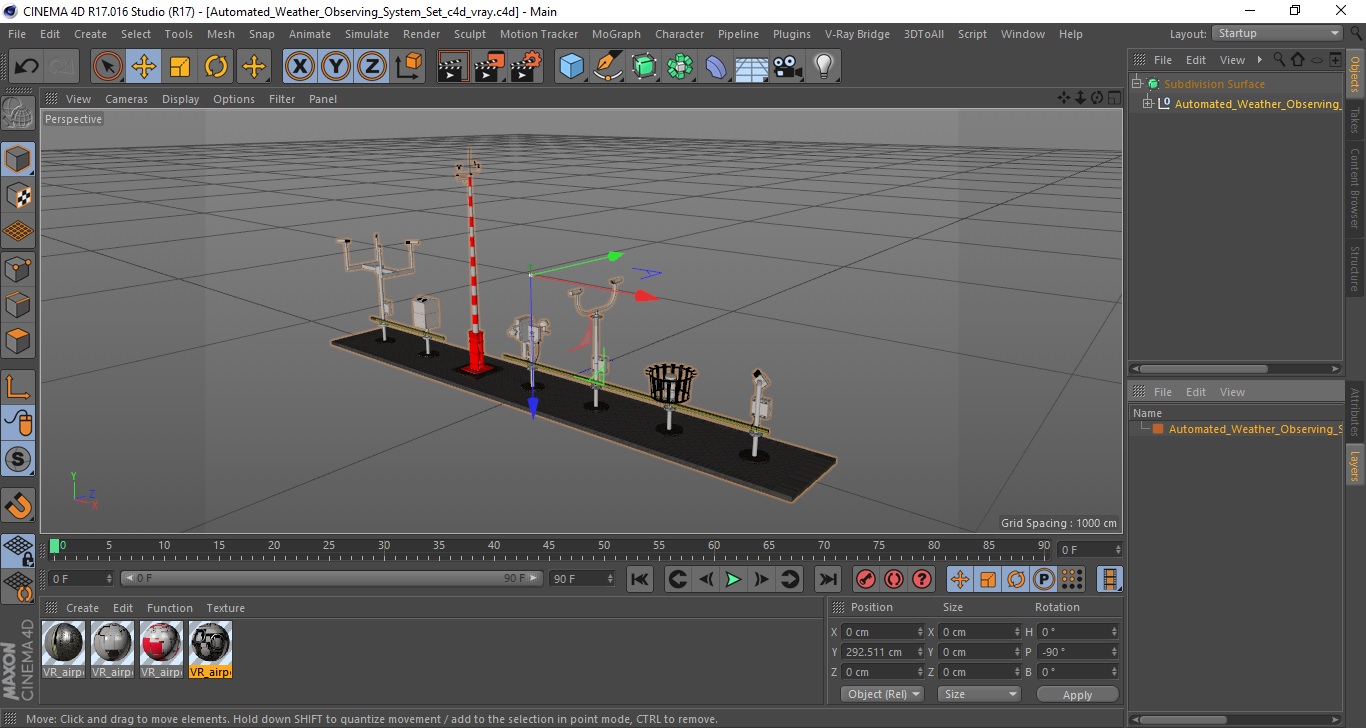1366x728 pixels.
Task: Toggle position keyframe recording
Action: coord(960,579)
